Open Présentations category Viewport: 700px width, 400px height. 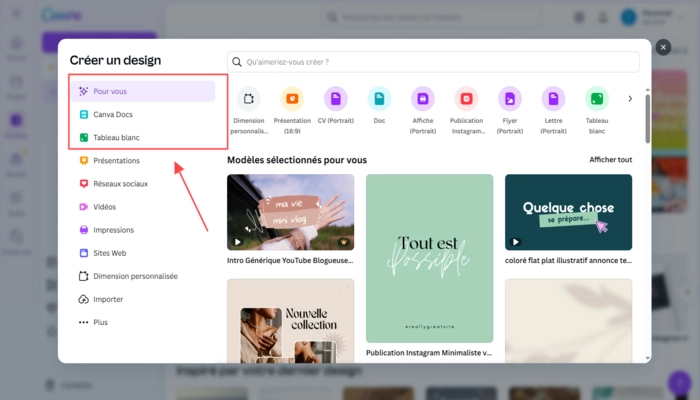click(143, 161)
